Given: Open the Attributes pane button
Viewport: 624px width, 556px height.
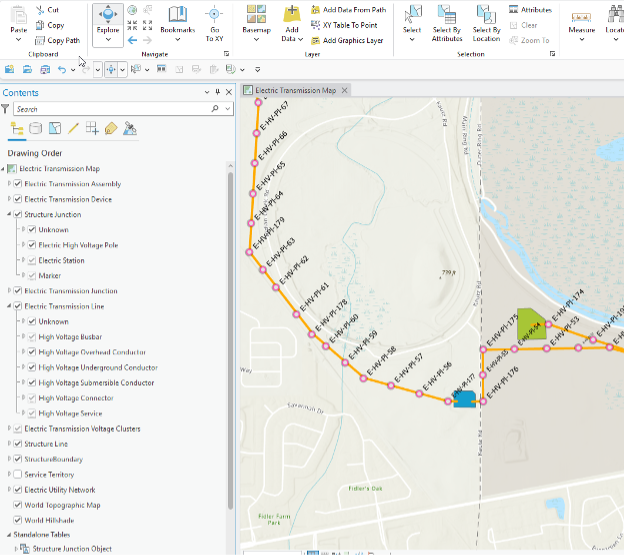Looking at the screenshot, I should (x=530, y=10).
